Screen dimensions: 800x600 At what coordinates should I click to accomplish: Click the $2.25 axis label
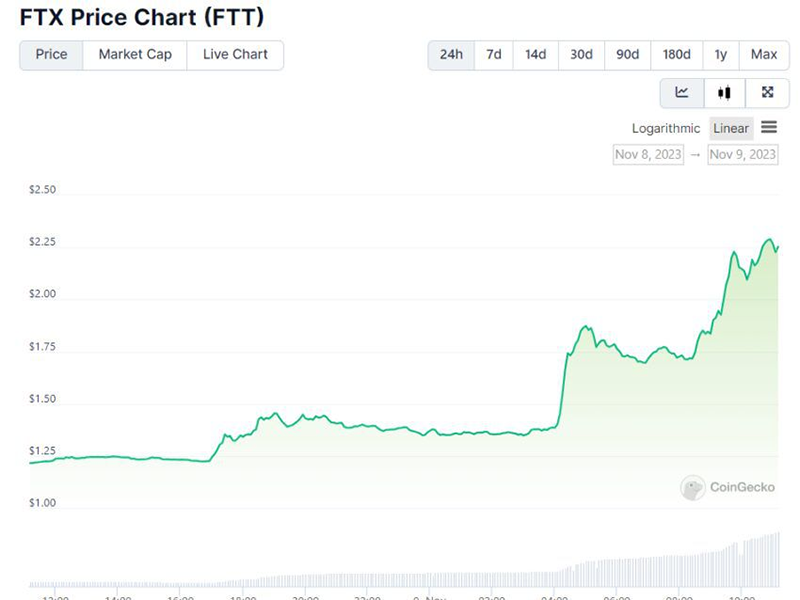[x=42, y=242]
